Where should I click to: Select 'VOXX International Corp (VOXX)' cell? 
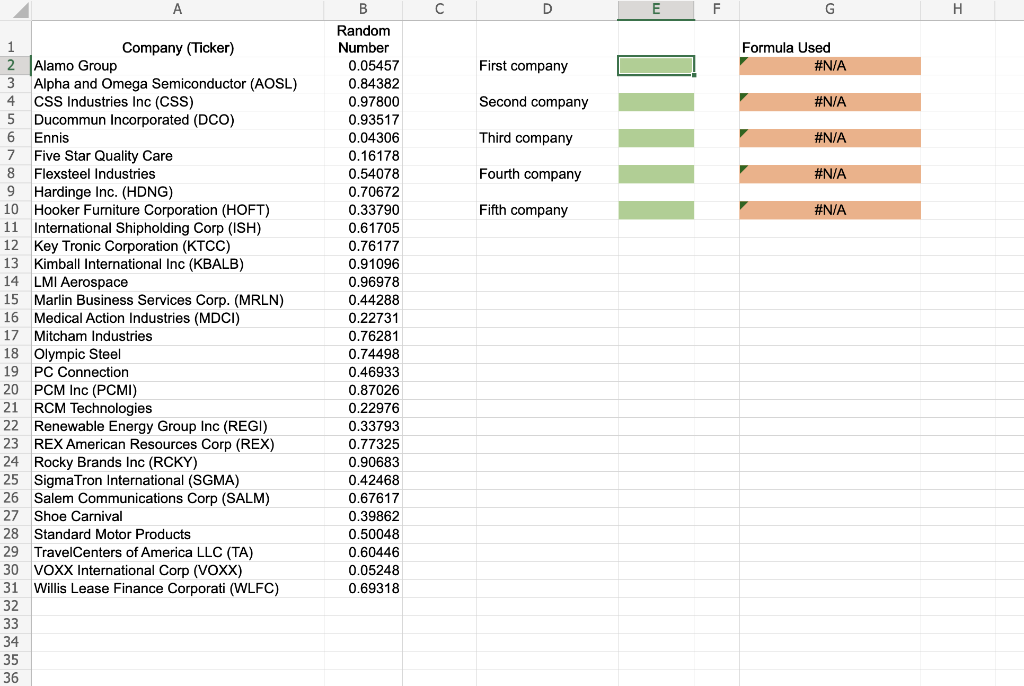point(178,570)
